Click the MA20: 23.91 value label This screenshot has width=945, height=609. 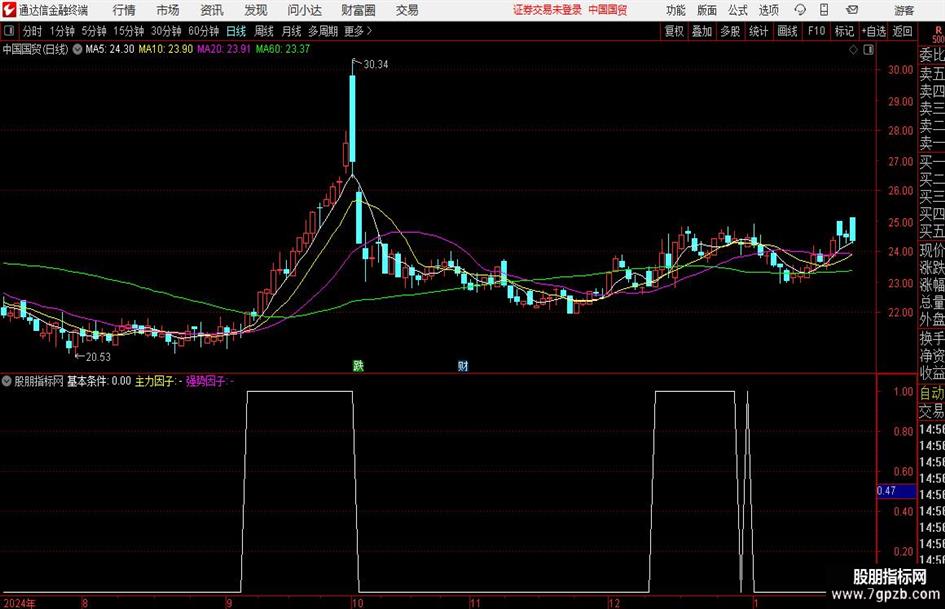click(x=224, y=49)
